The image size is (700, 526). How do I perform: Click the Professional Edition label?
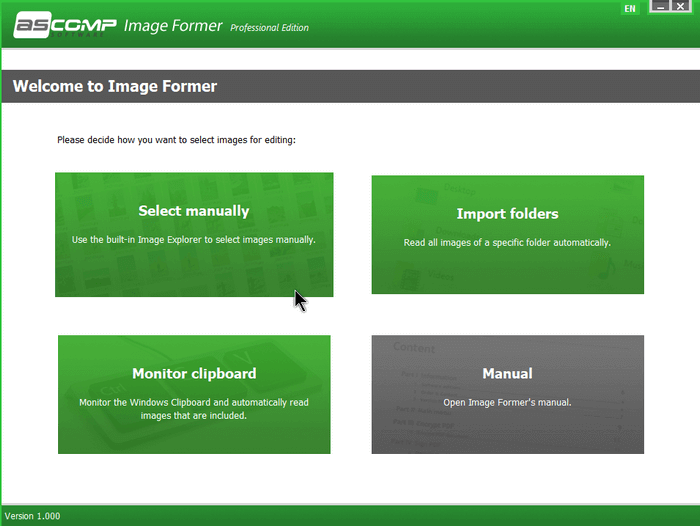coord(269,28)
